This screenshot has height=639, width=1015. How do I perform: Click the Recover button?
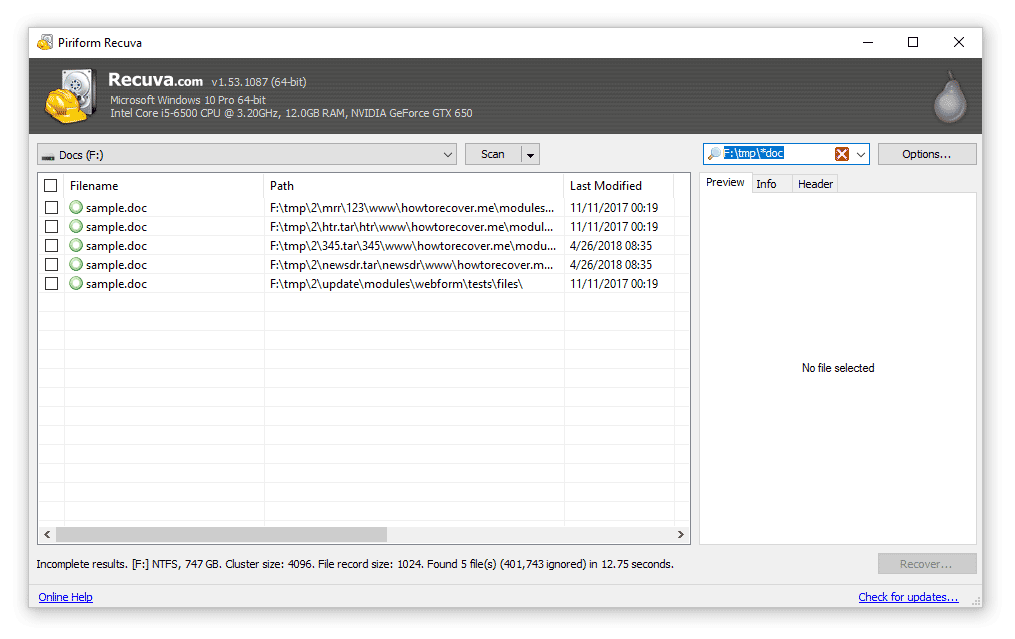tap(927, 564)
